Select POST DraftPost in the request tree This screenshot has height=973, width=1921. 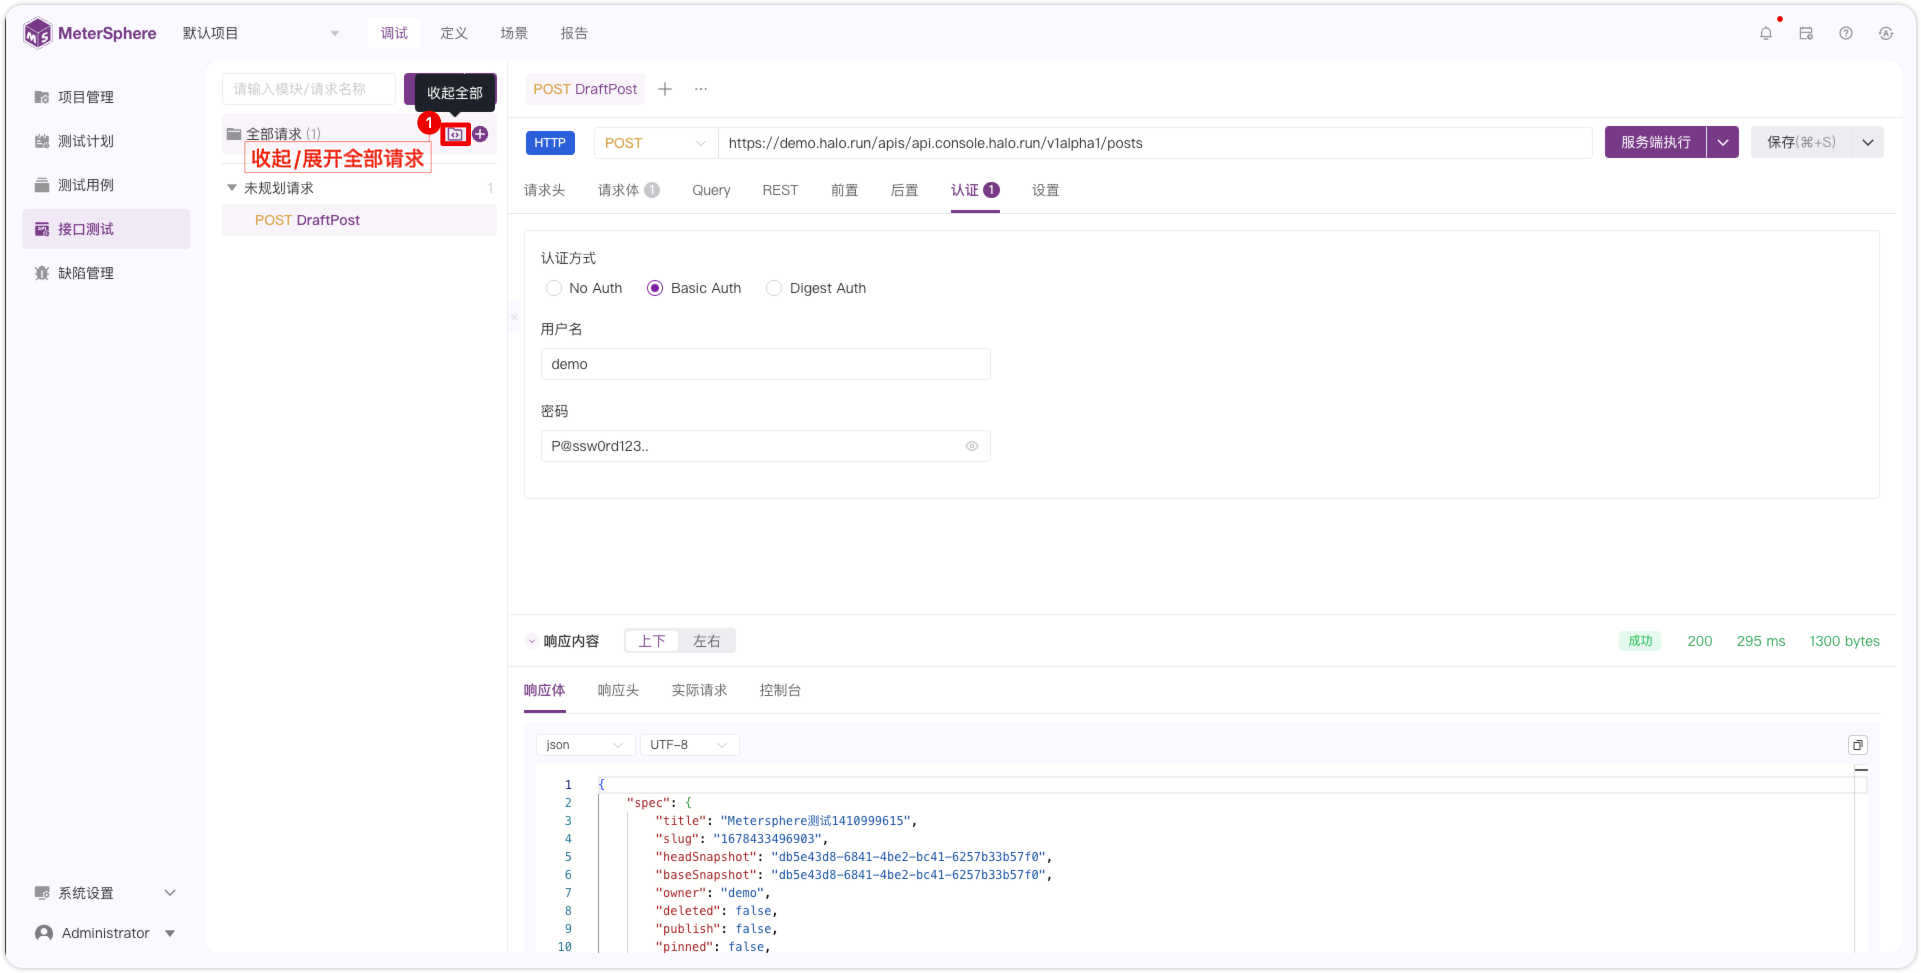point(359,220)
